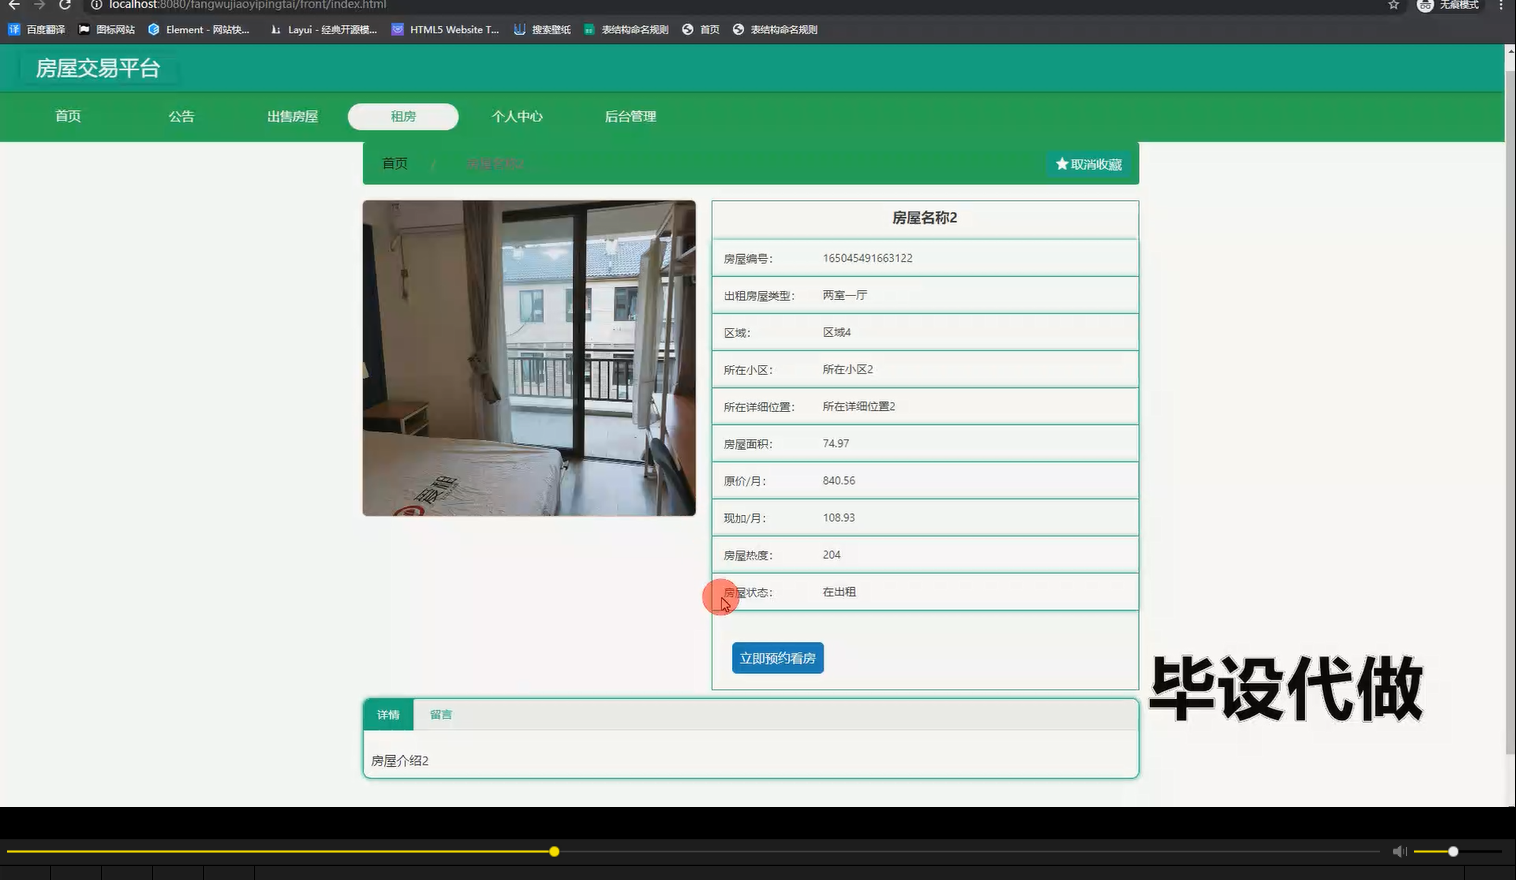Reload the page via refresh icon
The width and height of the screenshot is (1516, 880).
65,5
